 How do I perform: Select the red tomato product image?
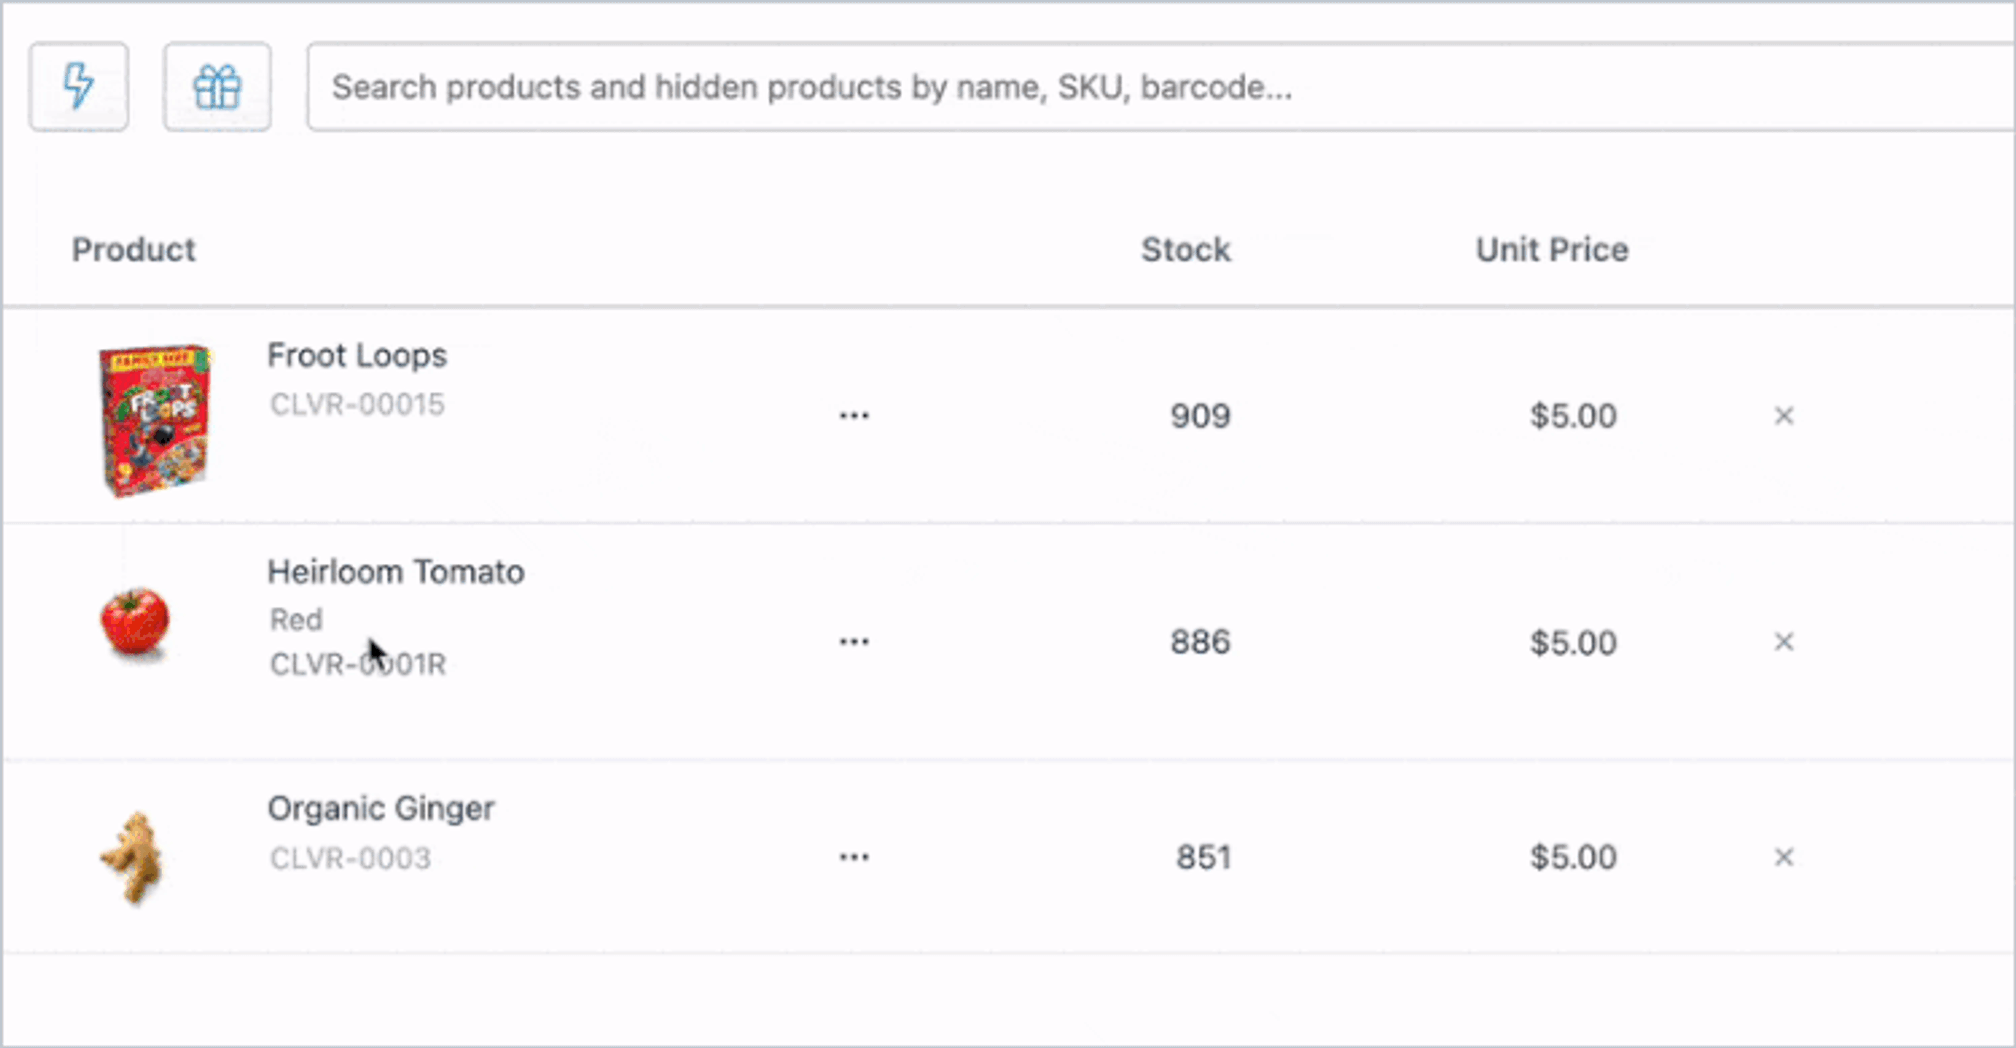click(134, 623)
